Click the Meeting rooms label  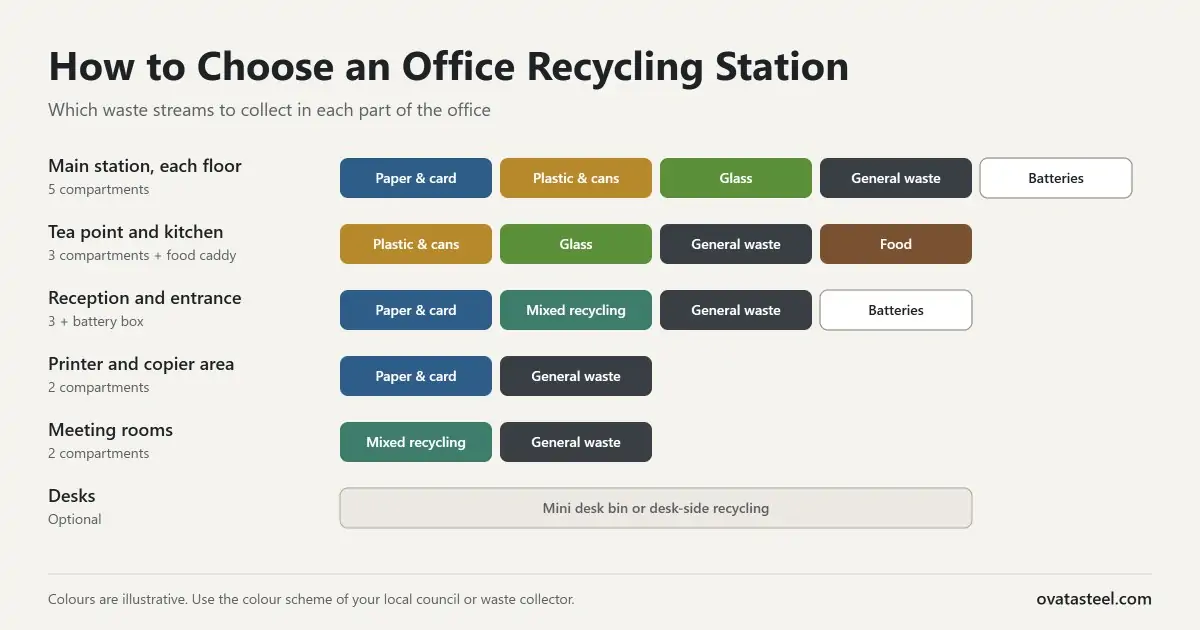coord(110,430)
